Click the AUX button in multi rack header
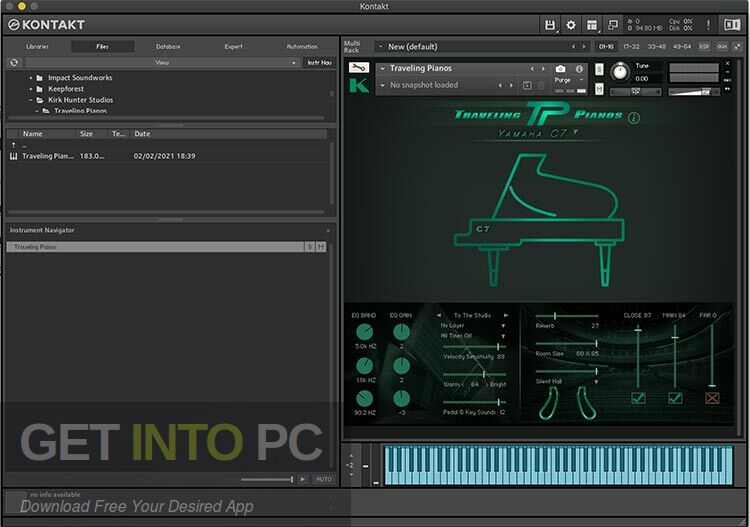The image size is (750, 527). coord(722,46)
